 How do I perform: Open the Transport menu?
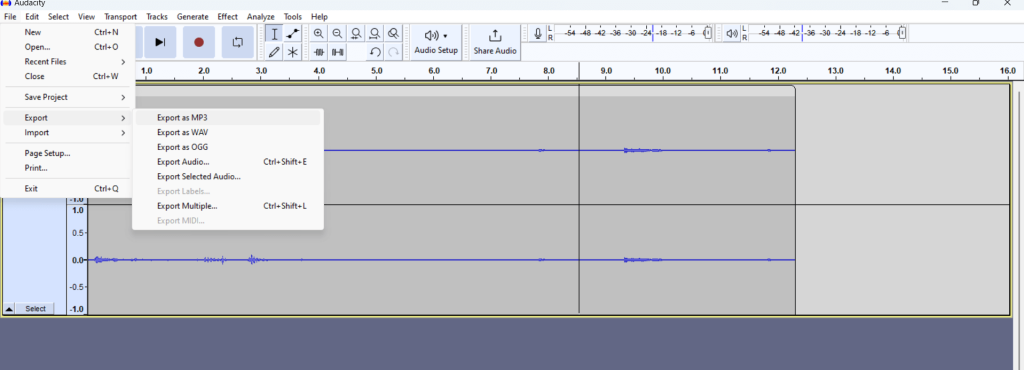coord(121,16)
